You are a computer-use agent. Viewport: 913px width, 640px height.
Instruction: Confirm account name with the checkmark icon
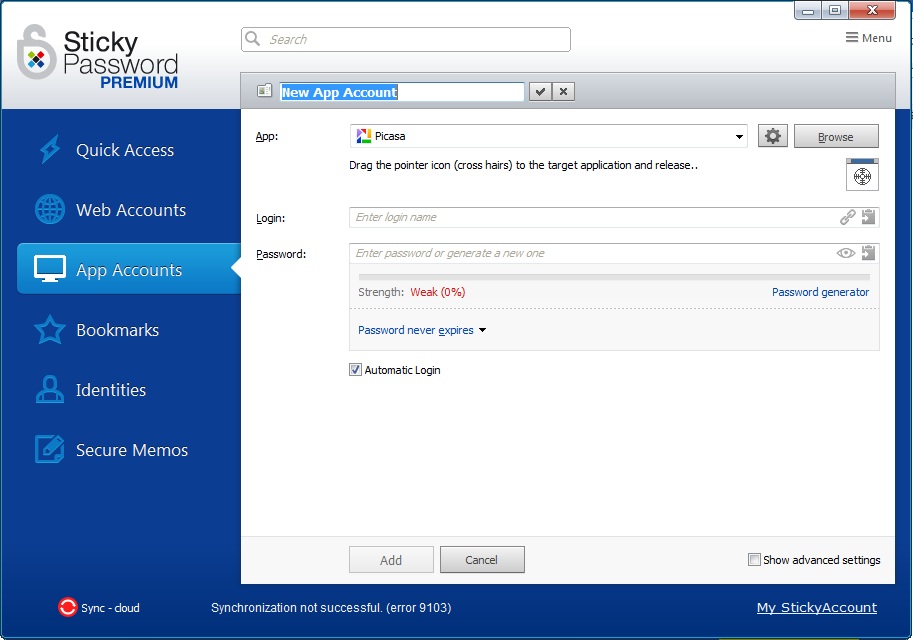pos(539,91)
